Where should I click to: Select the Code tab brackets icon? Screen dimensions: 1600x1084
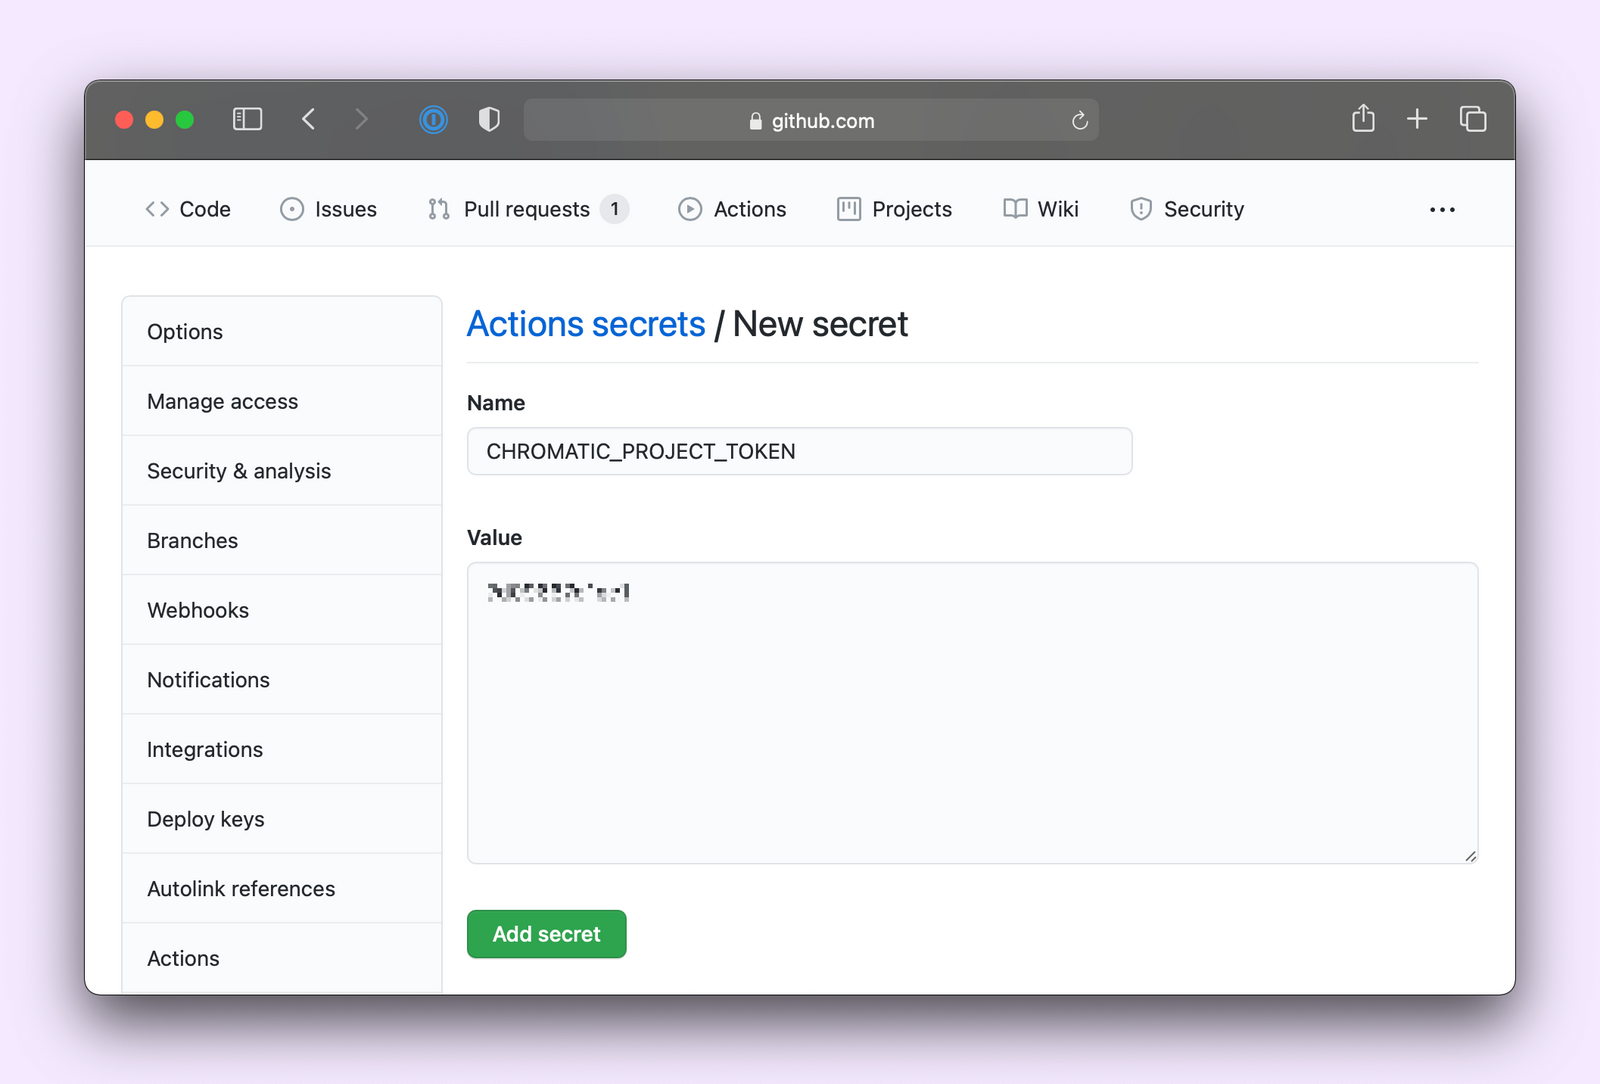pos(156,209)
